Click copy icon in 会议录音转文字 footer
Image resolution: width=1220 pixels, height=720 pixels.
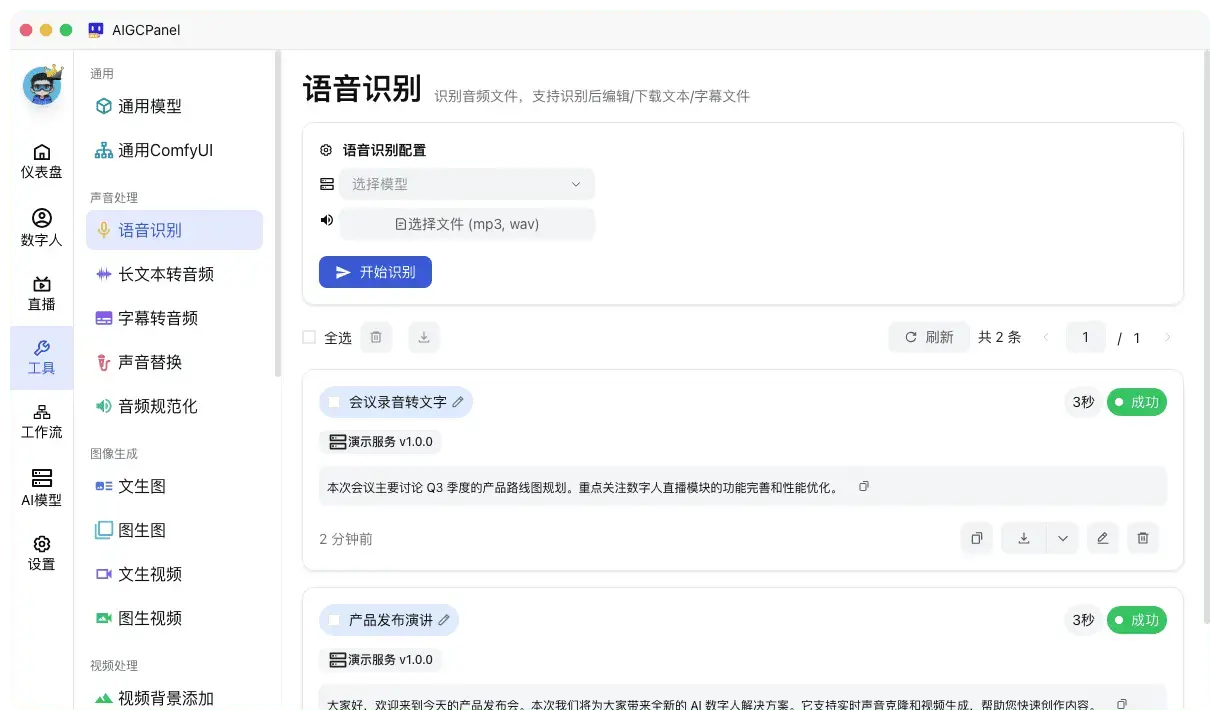click(977, 538)
